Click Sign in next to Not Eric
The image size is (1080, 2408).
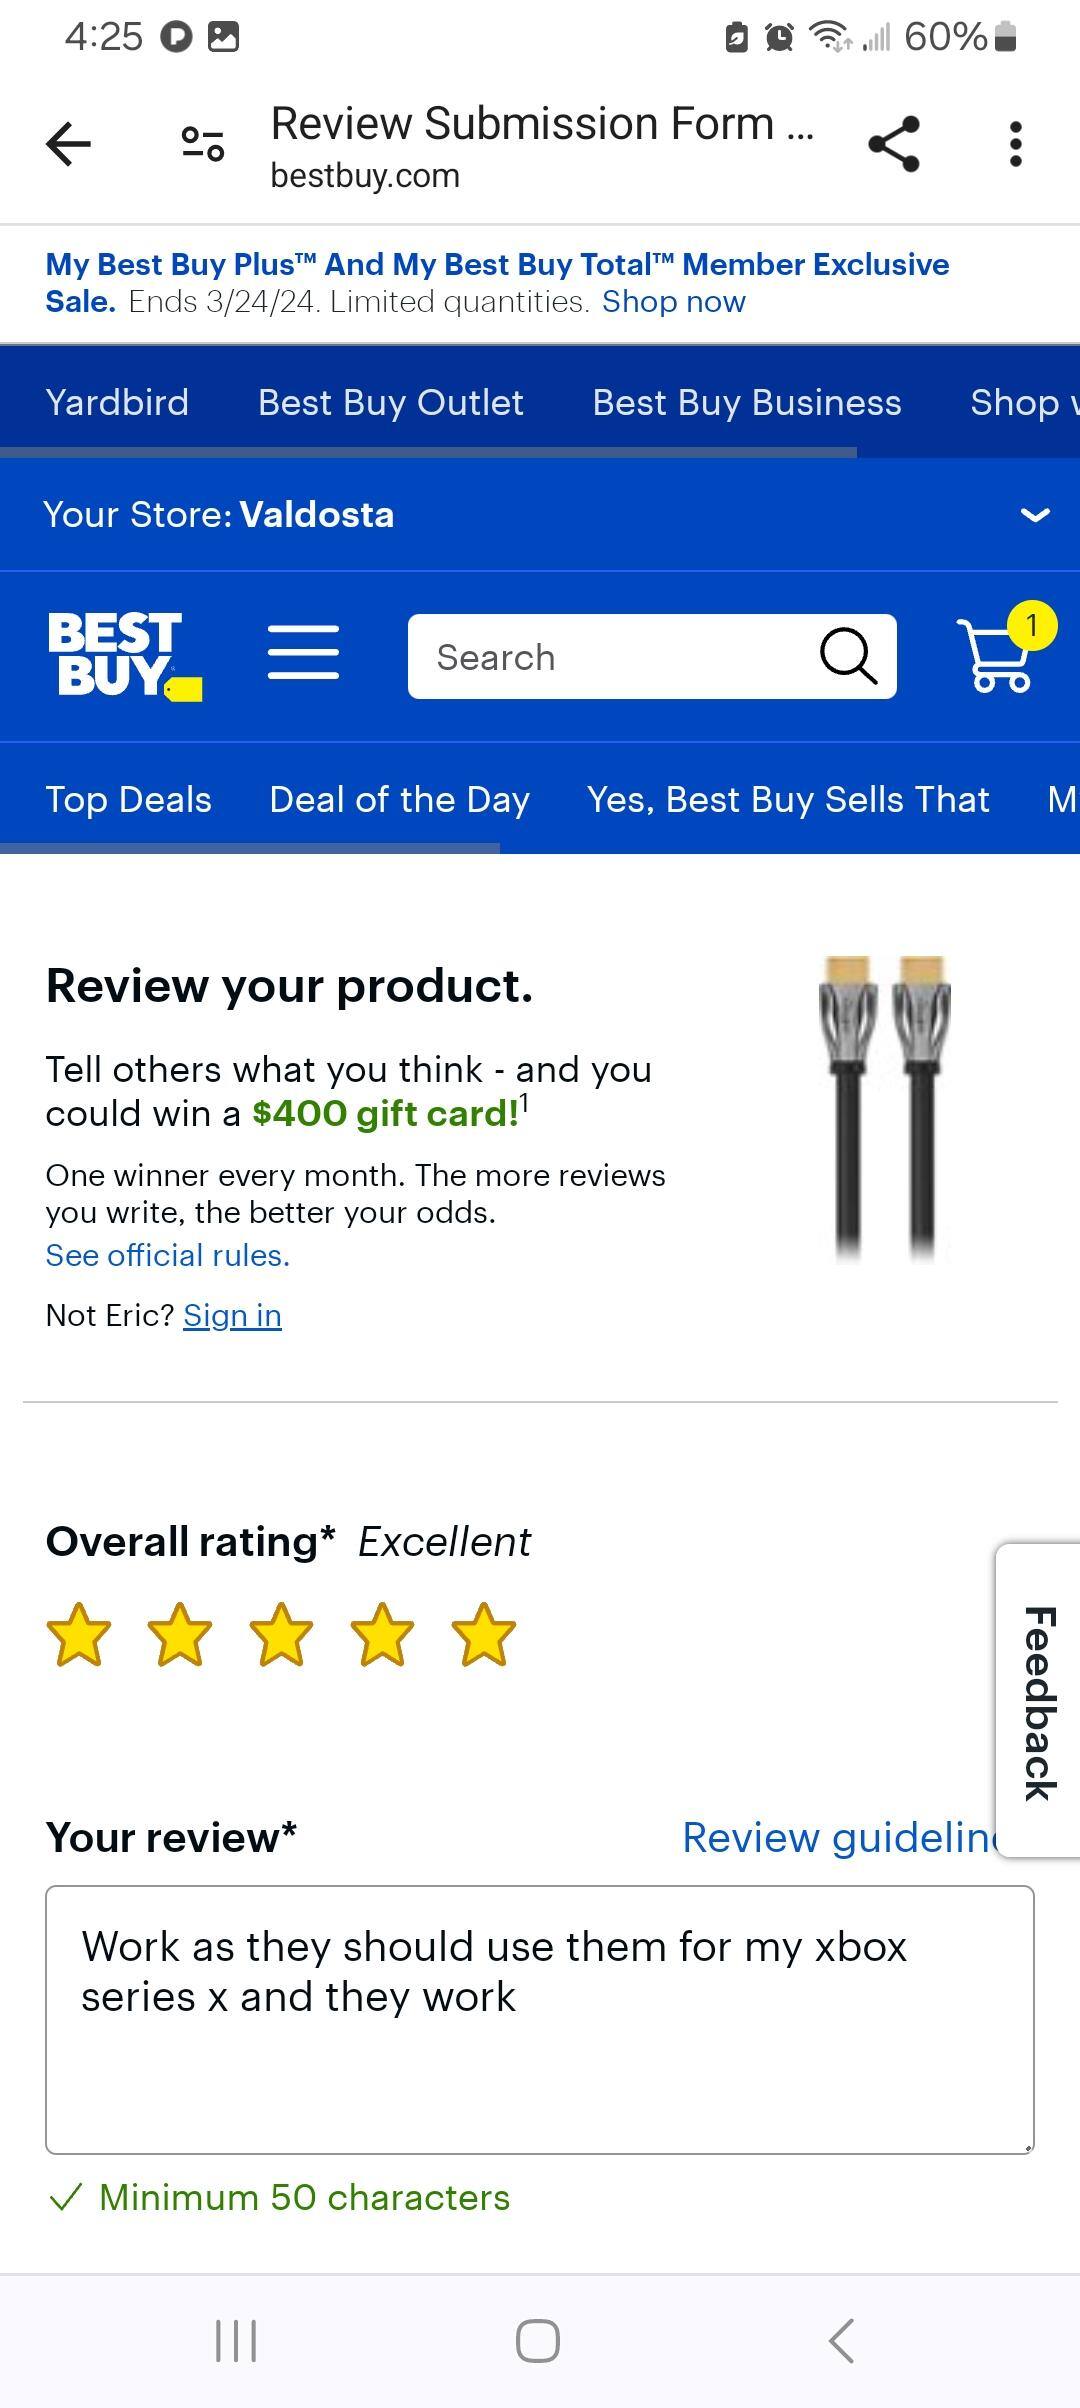tap(232, 1315)
